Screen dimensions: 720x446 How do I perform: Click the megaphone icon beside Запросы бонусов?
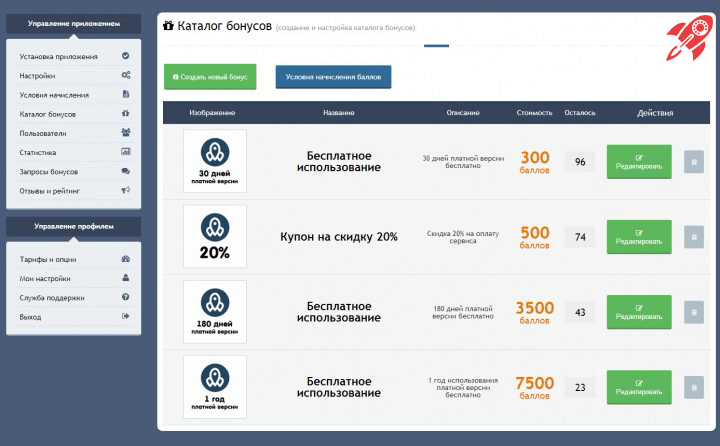coord(125,171)
